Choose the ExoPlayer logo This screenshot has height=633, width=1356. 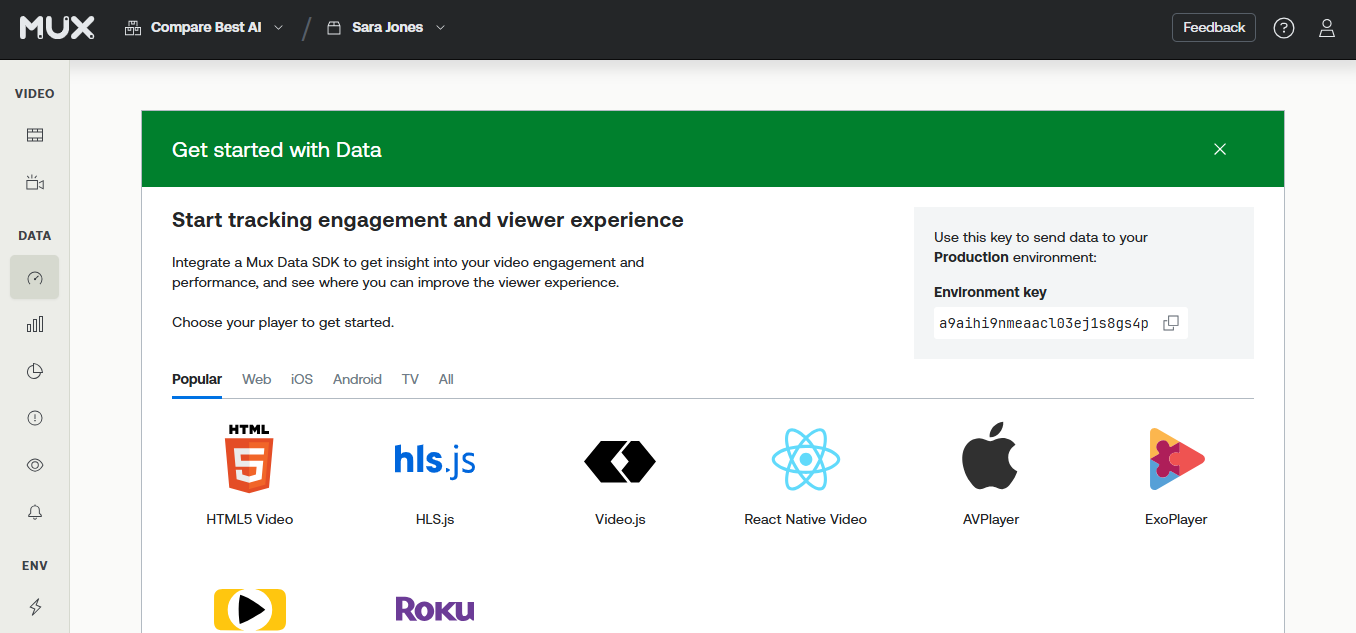(x=1176, y=459)
